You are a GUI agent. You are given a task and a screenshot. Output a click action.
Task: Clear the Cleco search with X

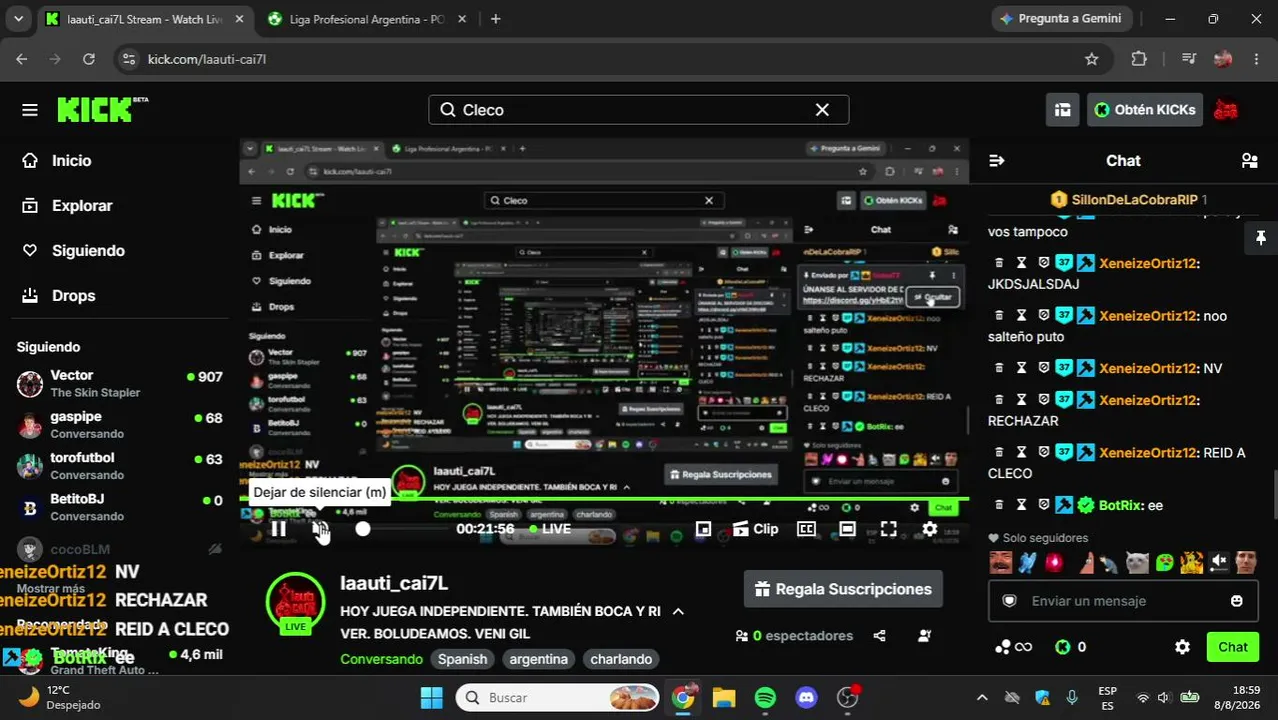tap(822, 110)
